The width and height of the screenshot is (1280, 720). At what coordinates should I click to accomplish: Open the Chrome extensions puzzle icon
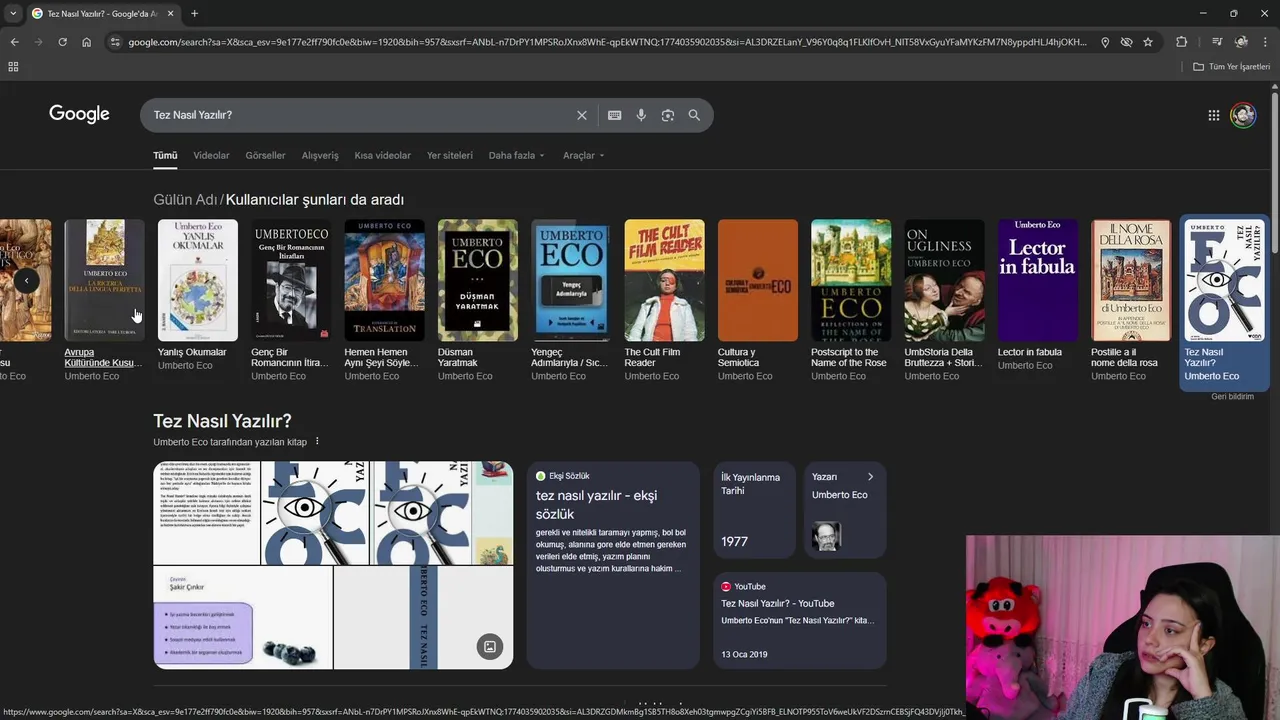pyautogui.click(x=1181, y=42)
